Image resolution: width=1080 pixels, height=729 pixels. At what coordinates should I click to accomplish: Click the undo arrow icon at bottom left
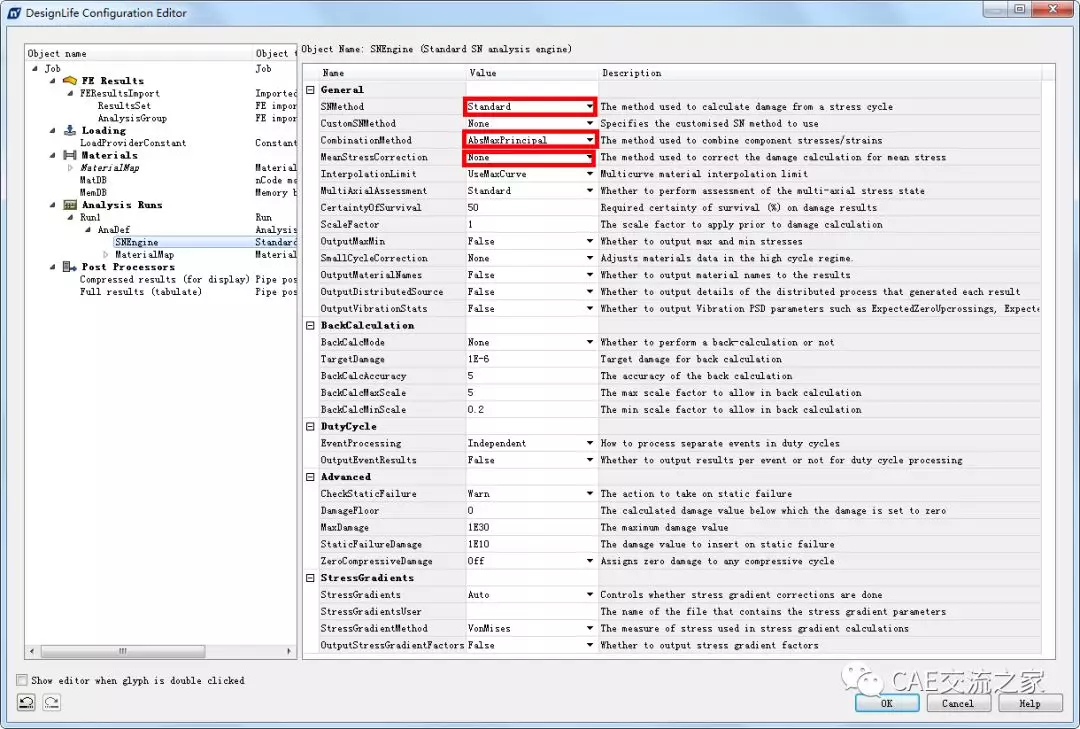point(26,702)
